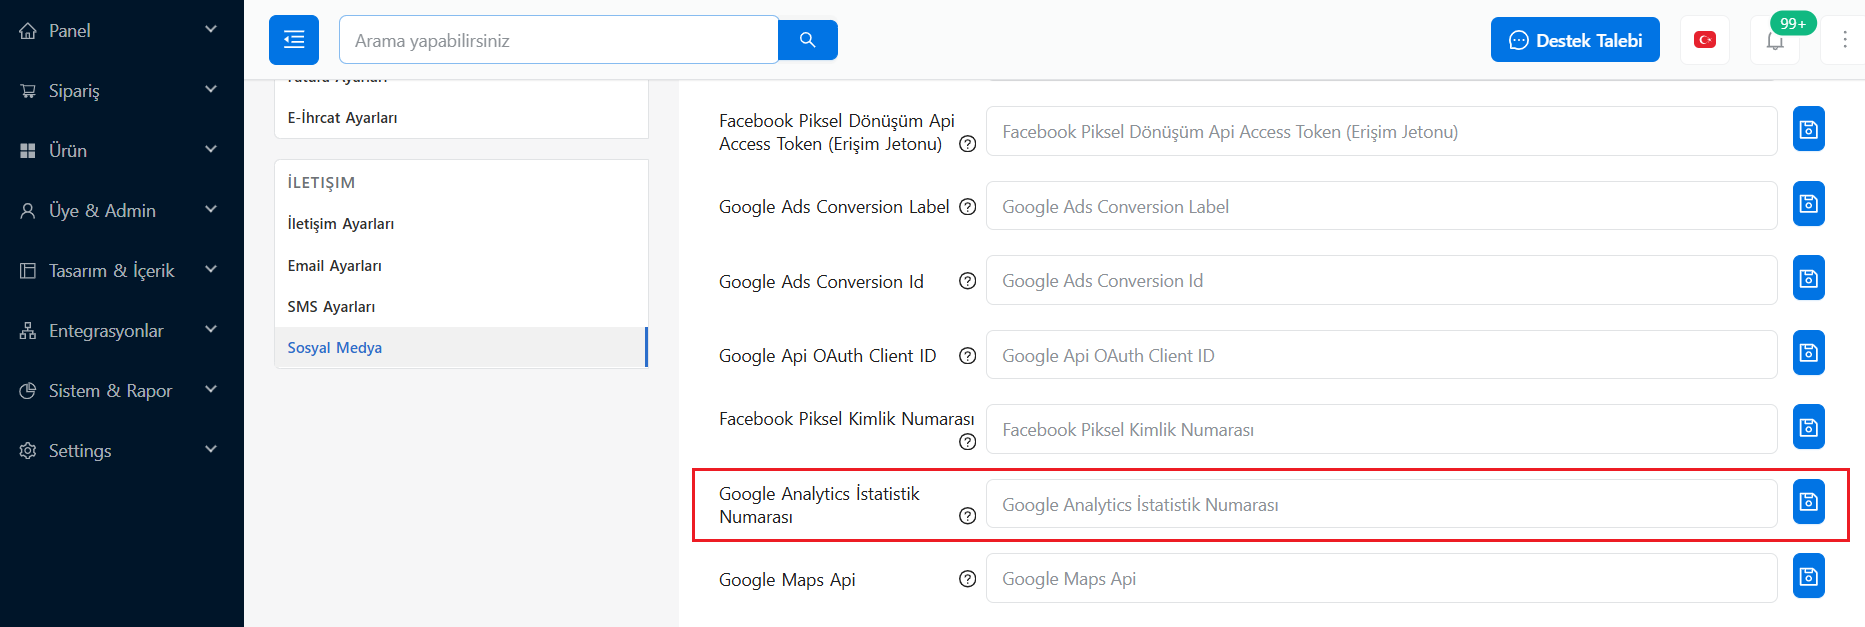Click the Tasarım & İçerik layout icon
Viewport: 1865px width, 627px height.
(28, 271)
